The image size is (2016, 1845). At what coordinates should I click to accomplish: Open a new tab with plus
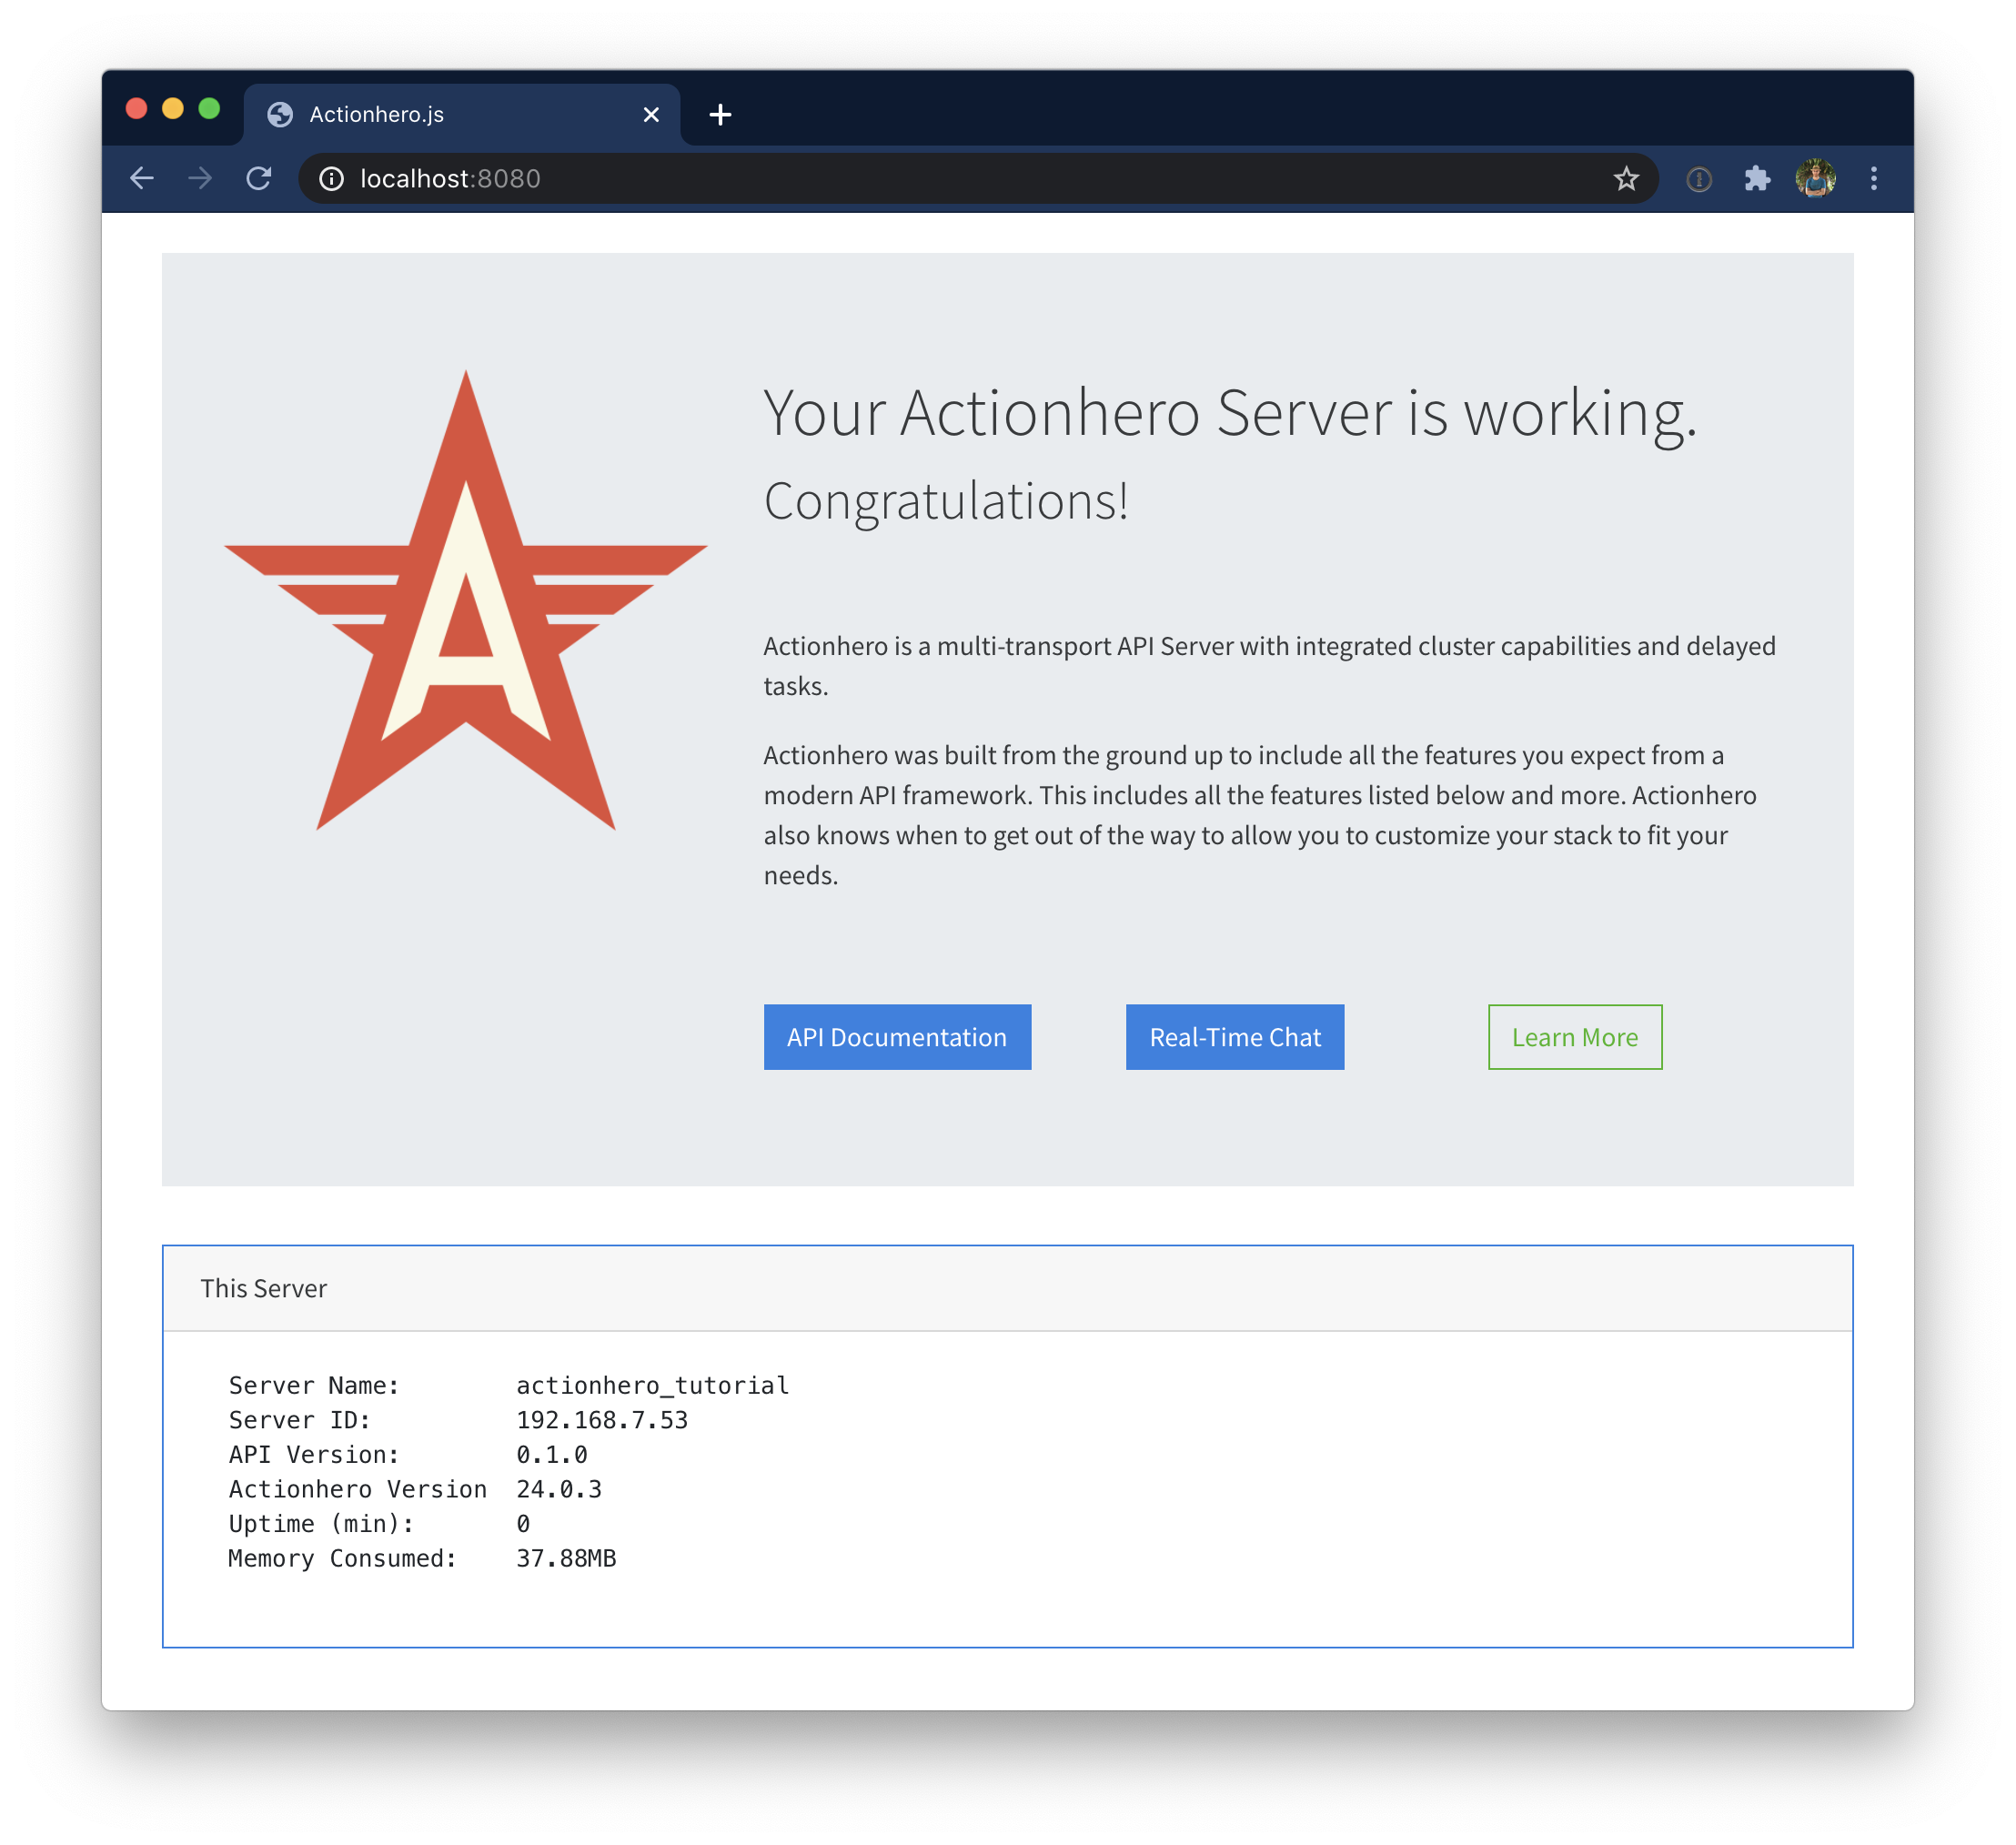720,115
